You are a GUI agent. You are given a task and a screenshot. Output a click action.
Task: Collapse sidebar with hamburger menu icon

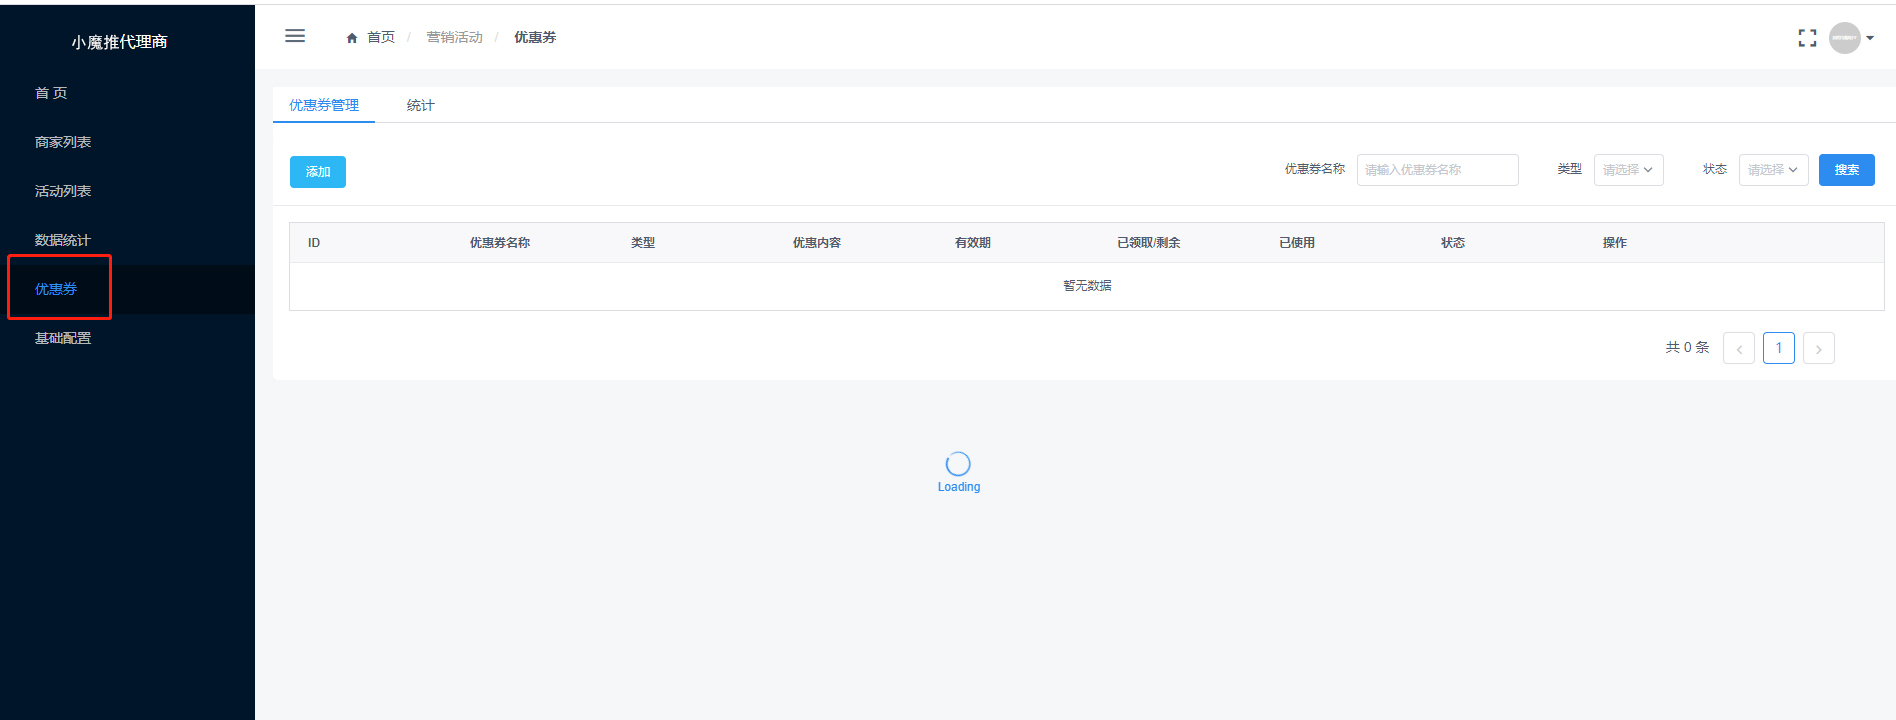(x=295, y=36)
